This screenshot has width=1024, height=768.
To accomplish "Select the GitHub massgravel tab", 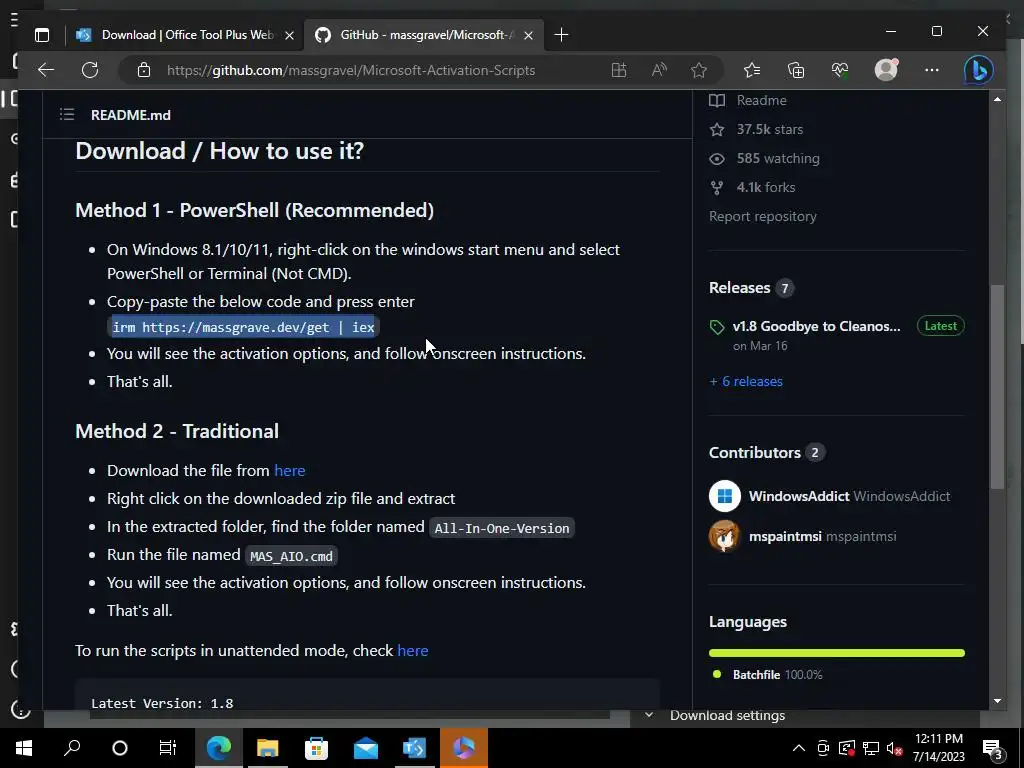I will tap(424, 35).
